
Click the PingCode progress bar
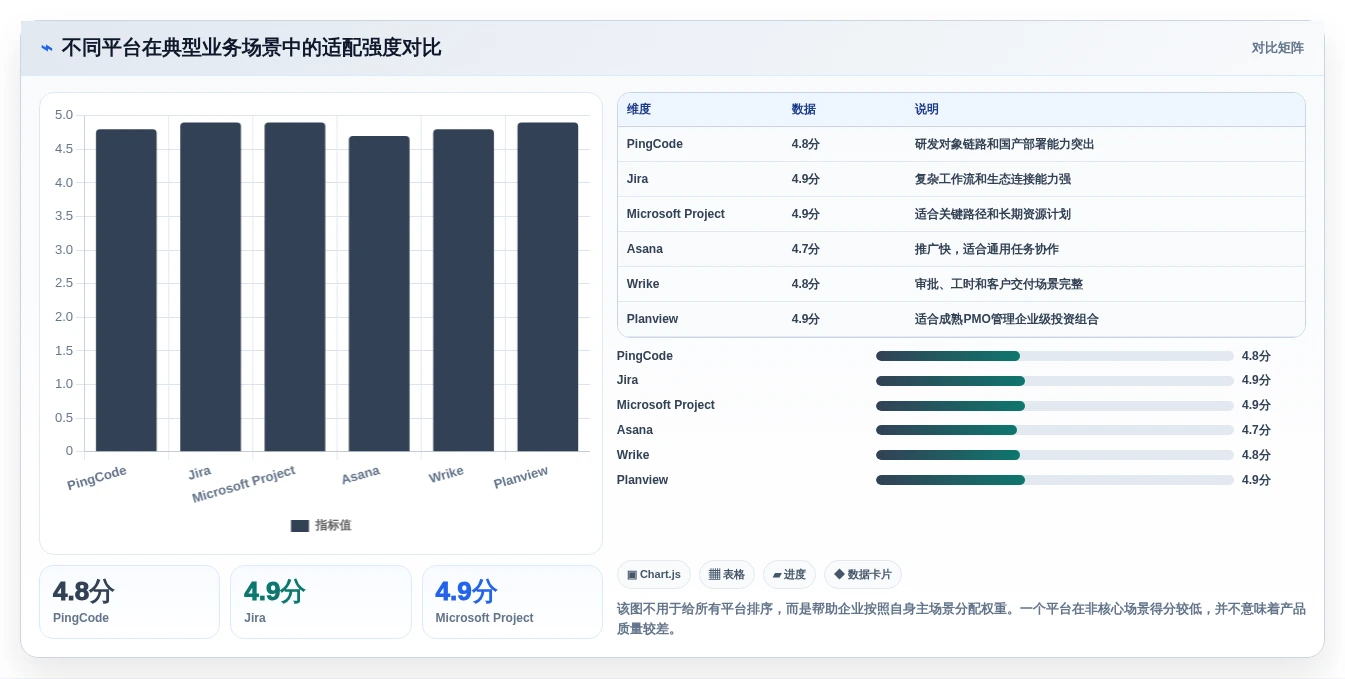pos(1055,356)
